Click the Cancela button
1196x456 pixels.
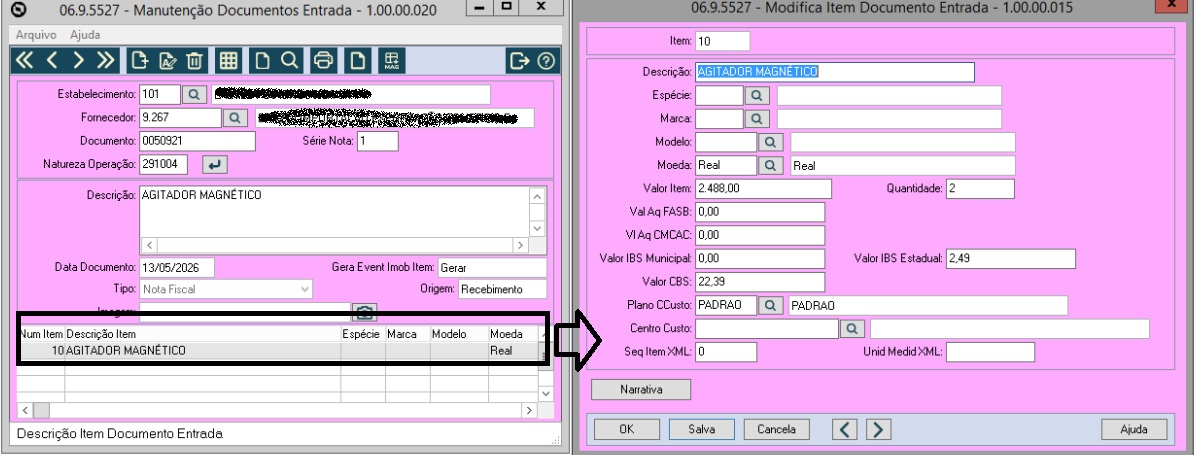[776, 429]
